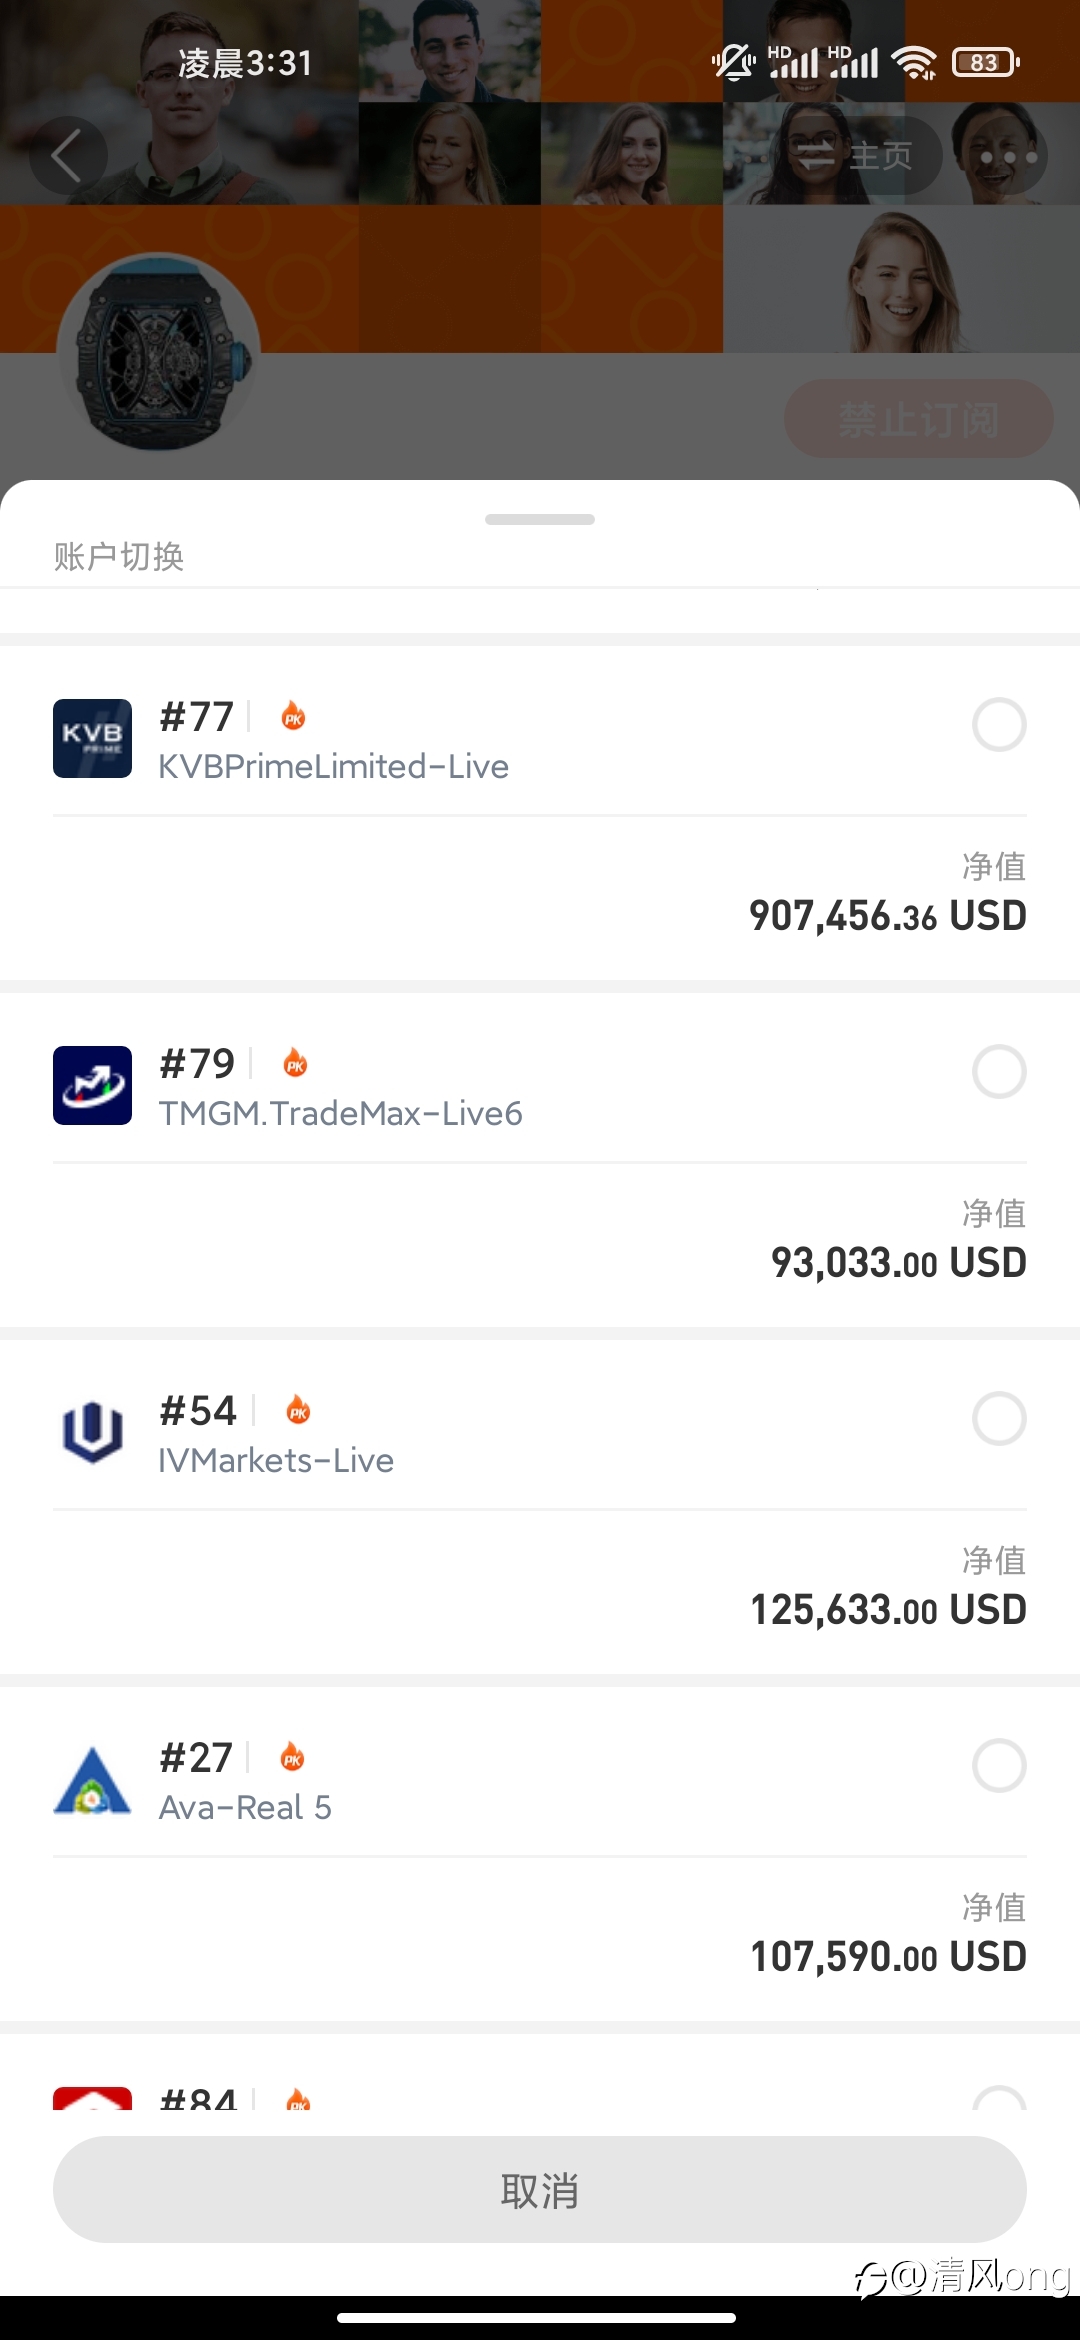Tap the 禁止订阅 button

[x=919, y=419]
